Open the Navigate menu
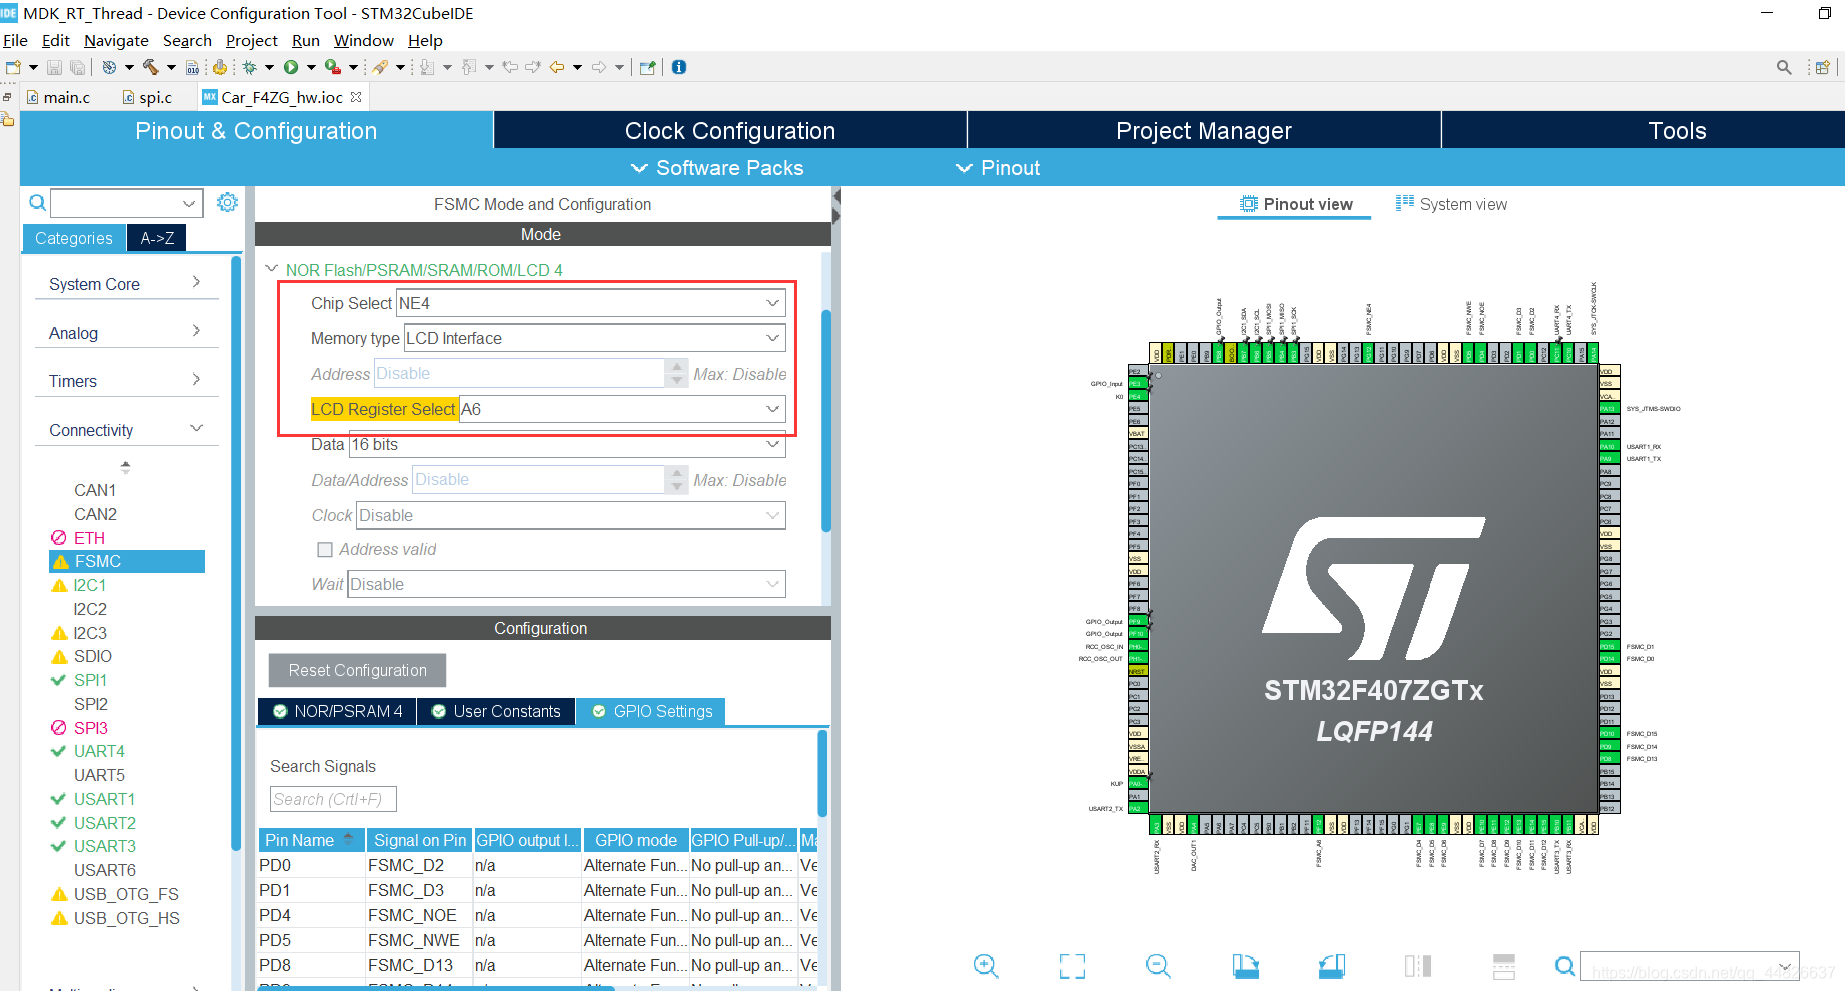This screenshot has height=991, width=1845. [116, 40]
